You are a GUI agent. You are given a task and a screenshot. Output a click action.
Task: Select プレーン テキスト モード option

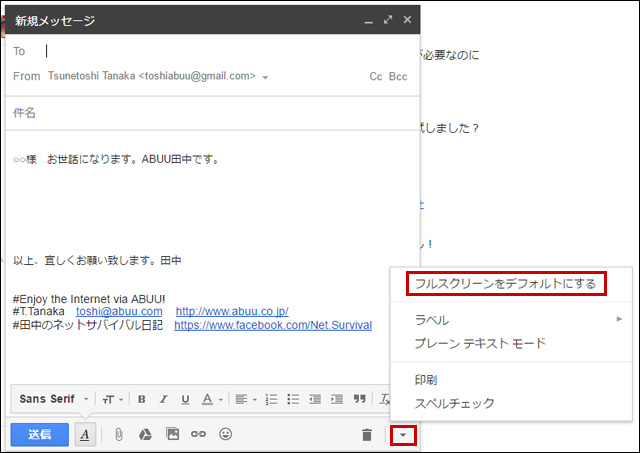click(x=511, y=343)
